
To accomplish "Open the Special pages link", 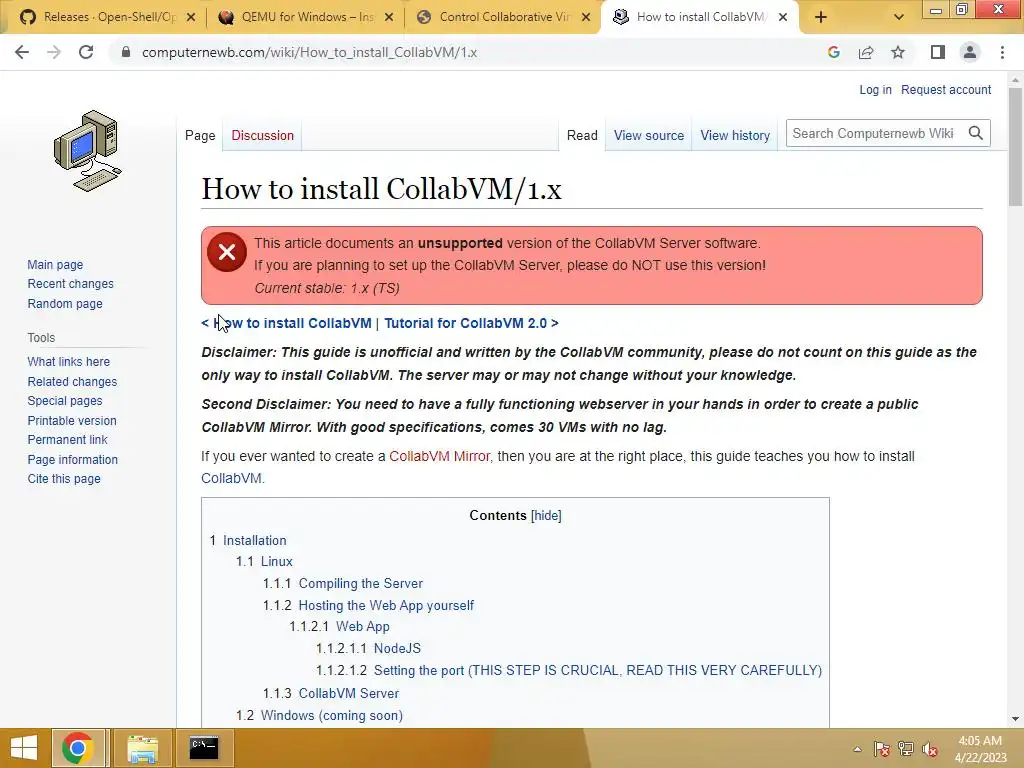I will click(65, 400).
